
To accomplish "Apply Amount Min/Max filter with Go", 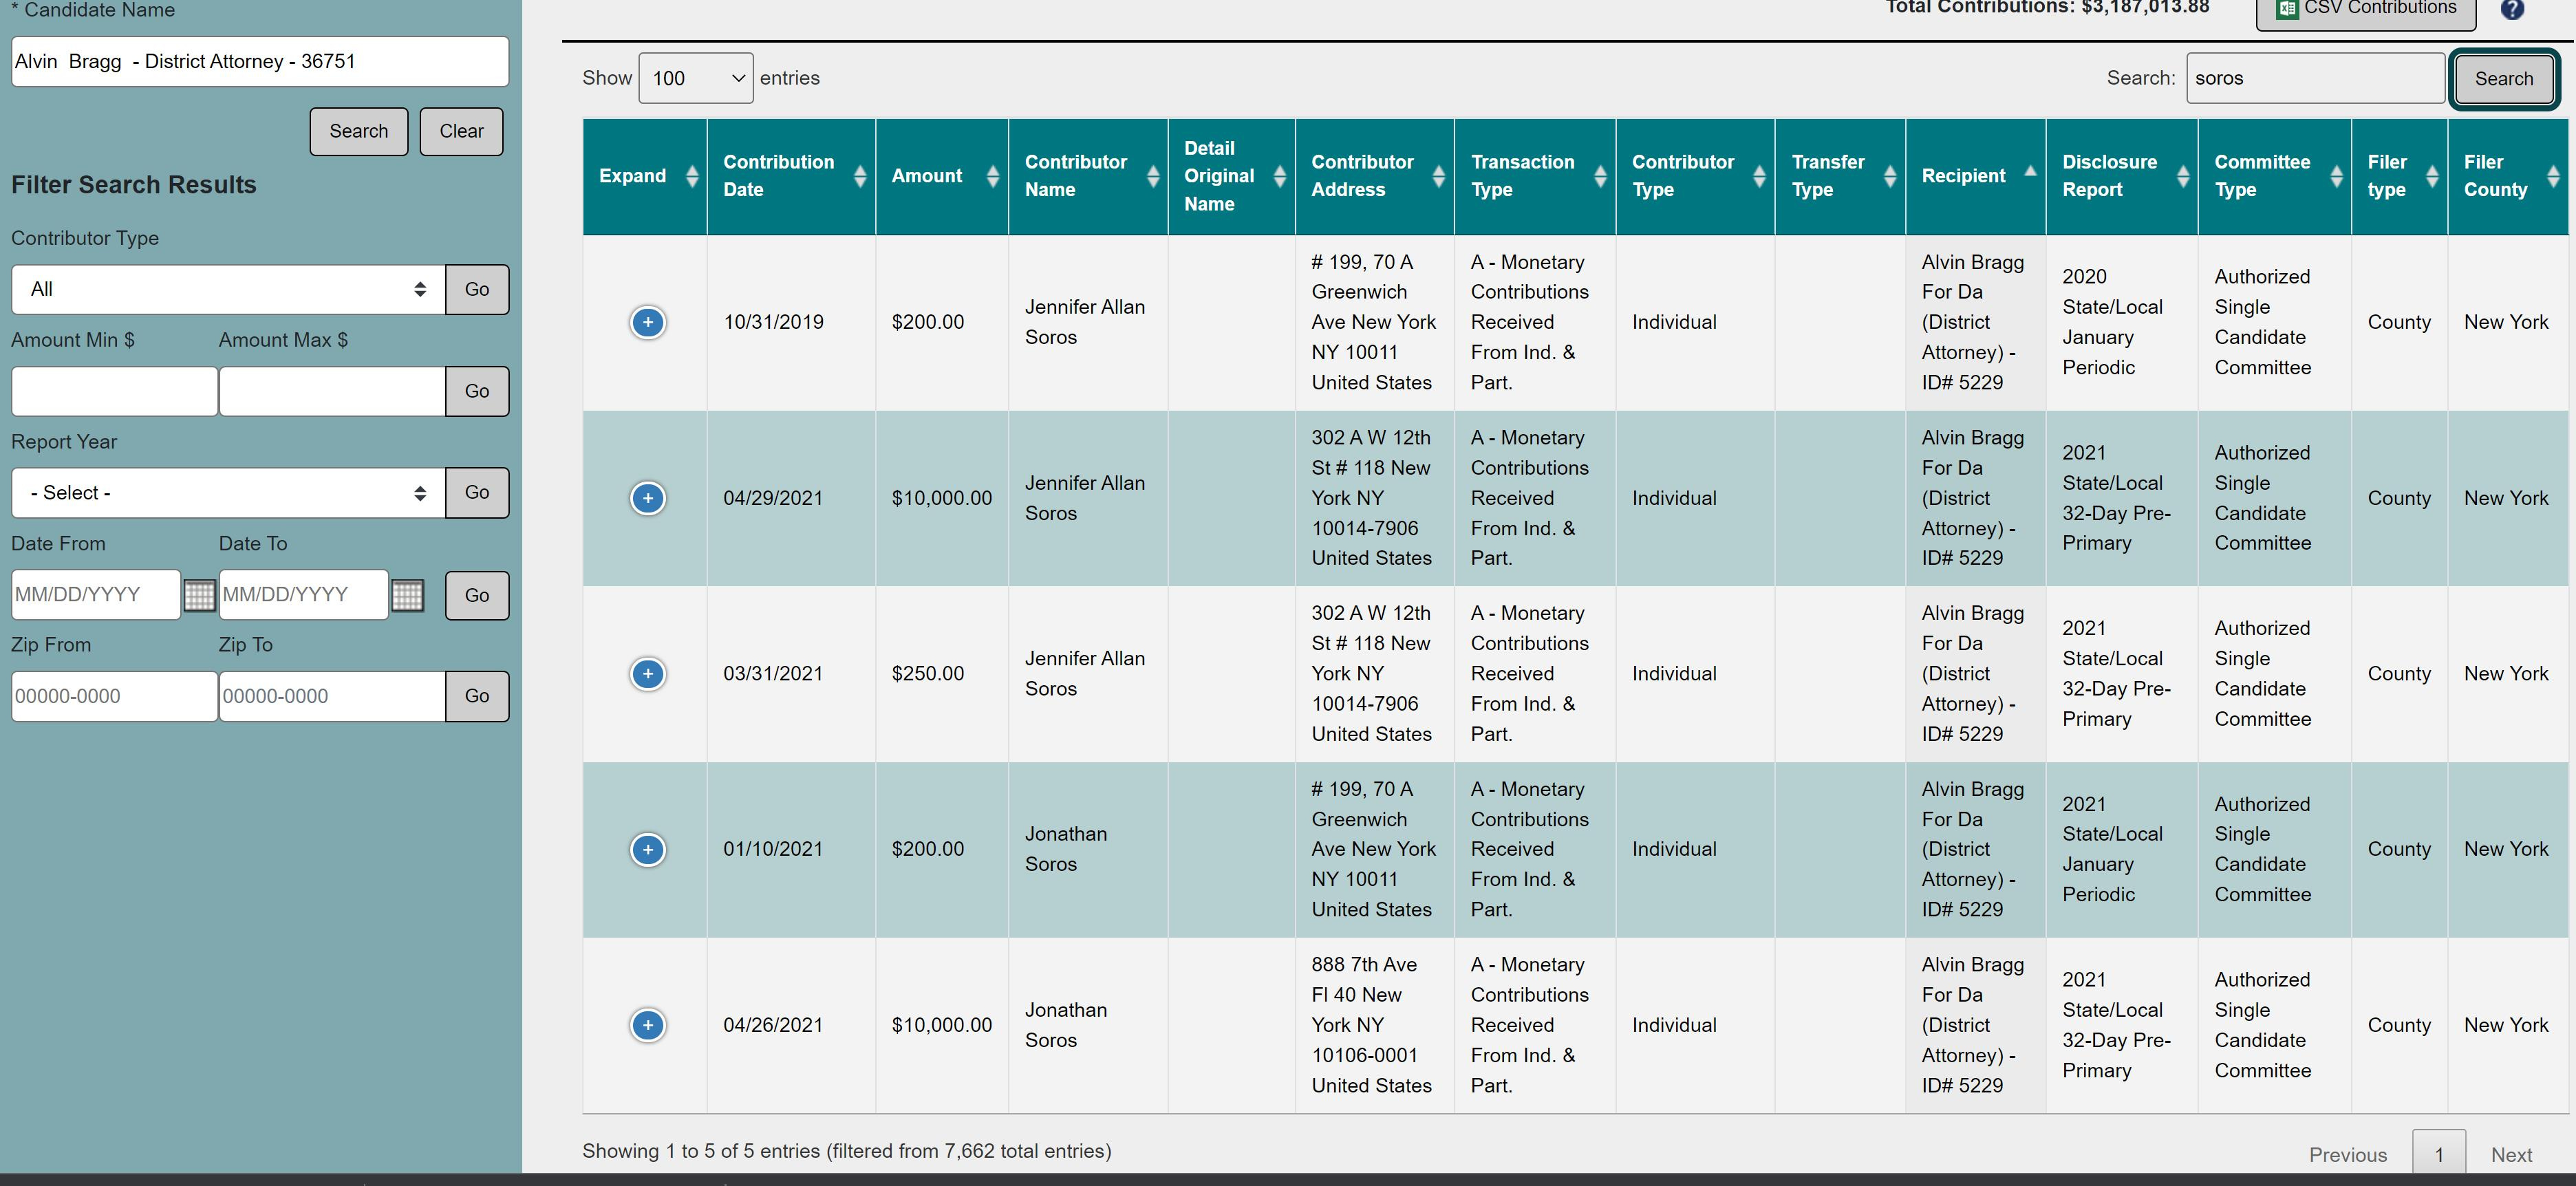I will 477,391.
